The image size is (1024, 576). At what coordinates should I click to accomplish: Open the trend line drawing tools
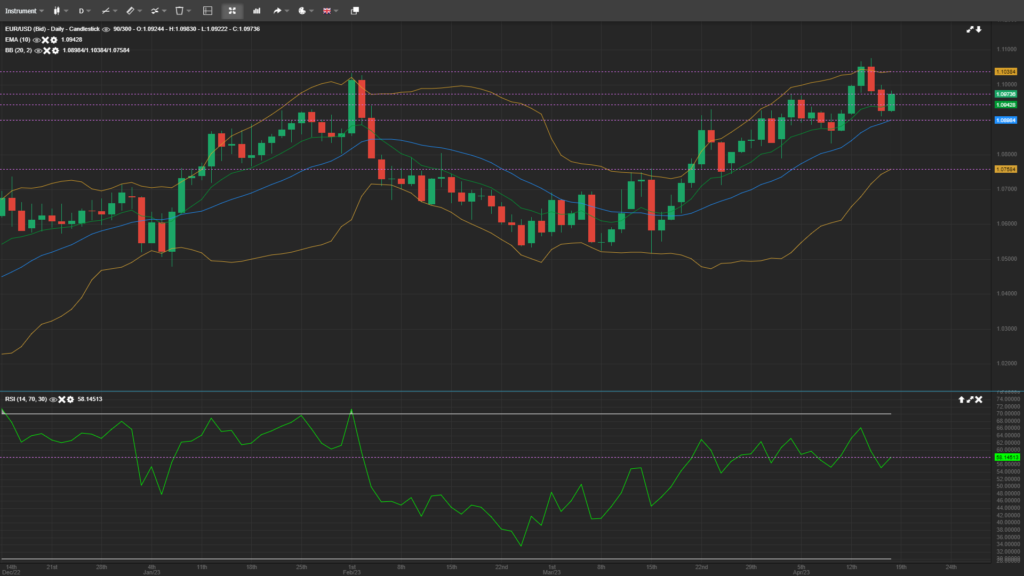[x=105, y=10]
